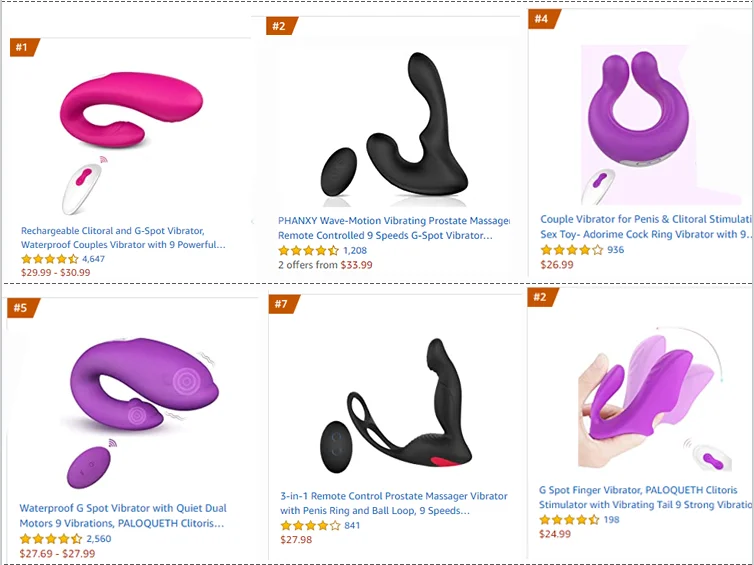Image resolution: width=754 pixels, height=565 pixels.
Task: Click star rating beside 841 reviews
Action: point(310,526)
